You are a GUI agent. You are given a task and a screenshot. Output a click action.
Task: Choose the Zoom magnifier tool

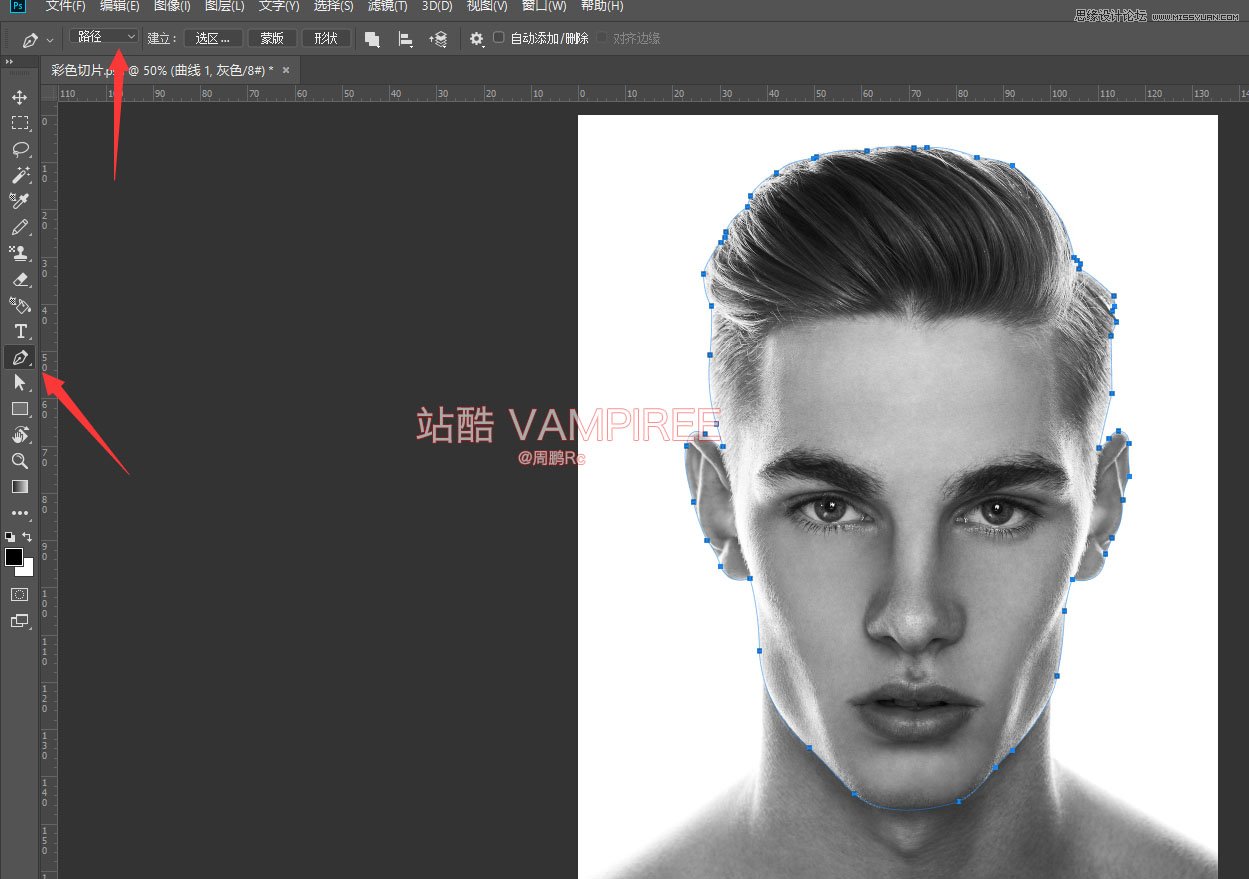19,461
